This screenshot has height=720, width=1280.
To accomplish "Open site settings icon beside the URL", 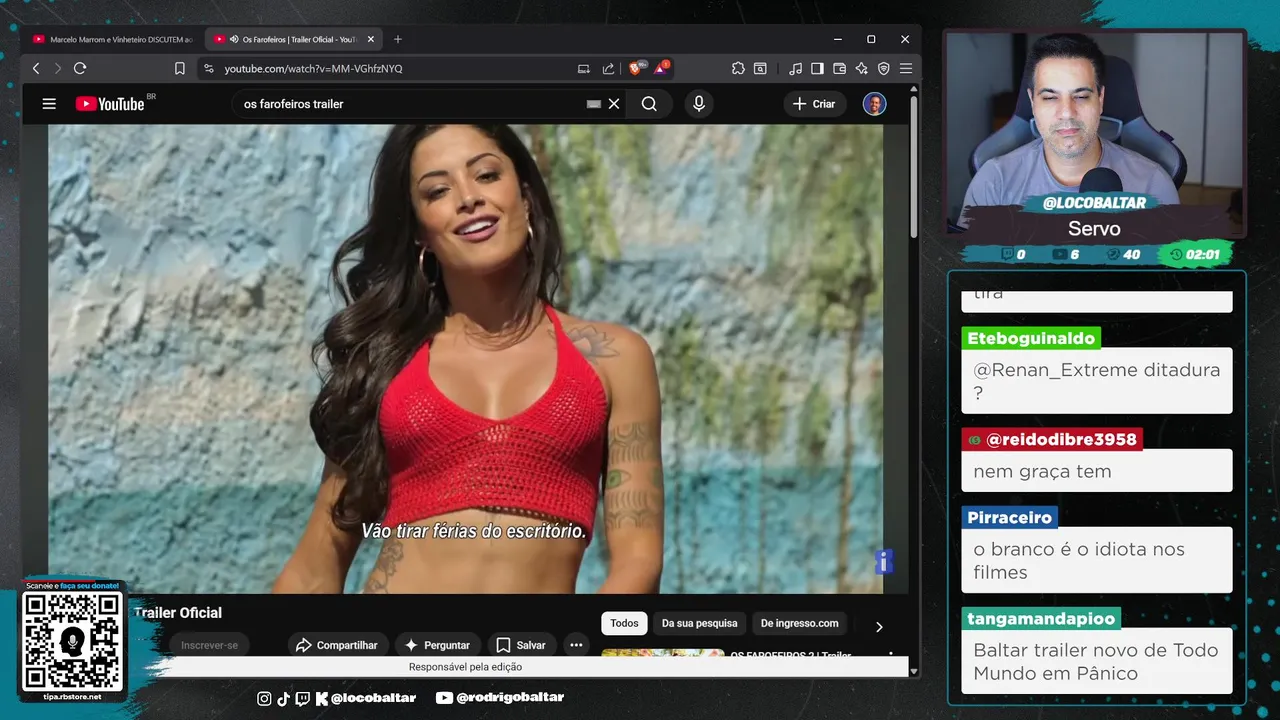I will (208, 68).
